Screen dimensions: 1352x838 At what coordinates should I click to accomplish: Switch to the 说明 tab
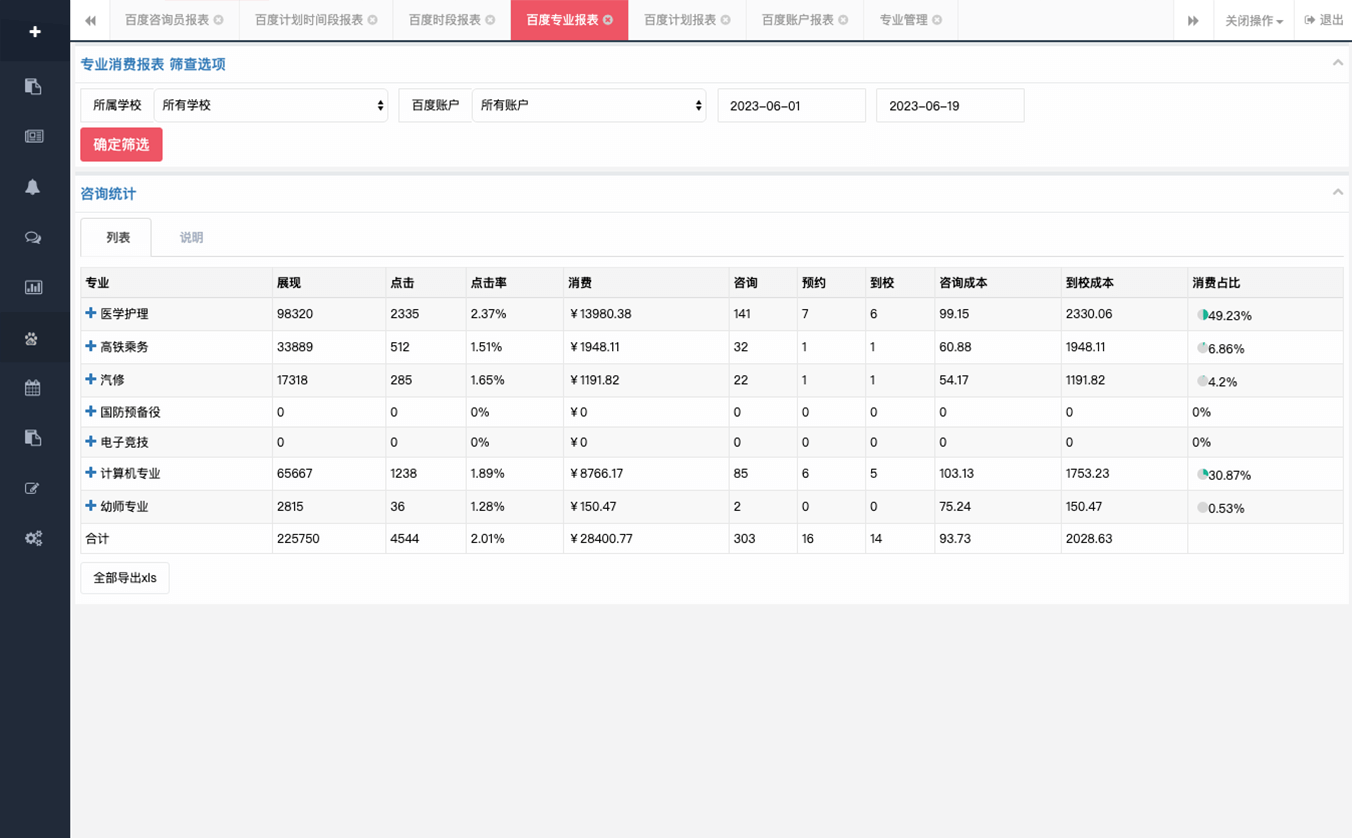tap(191, 238)
